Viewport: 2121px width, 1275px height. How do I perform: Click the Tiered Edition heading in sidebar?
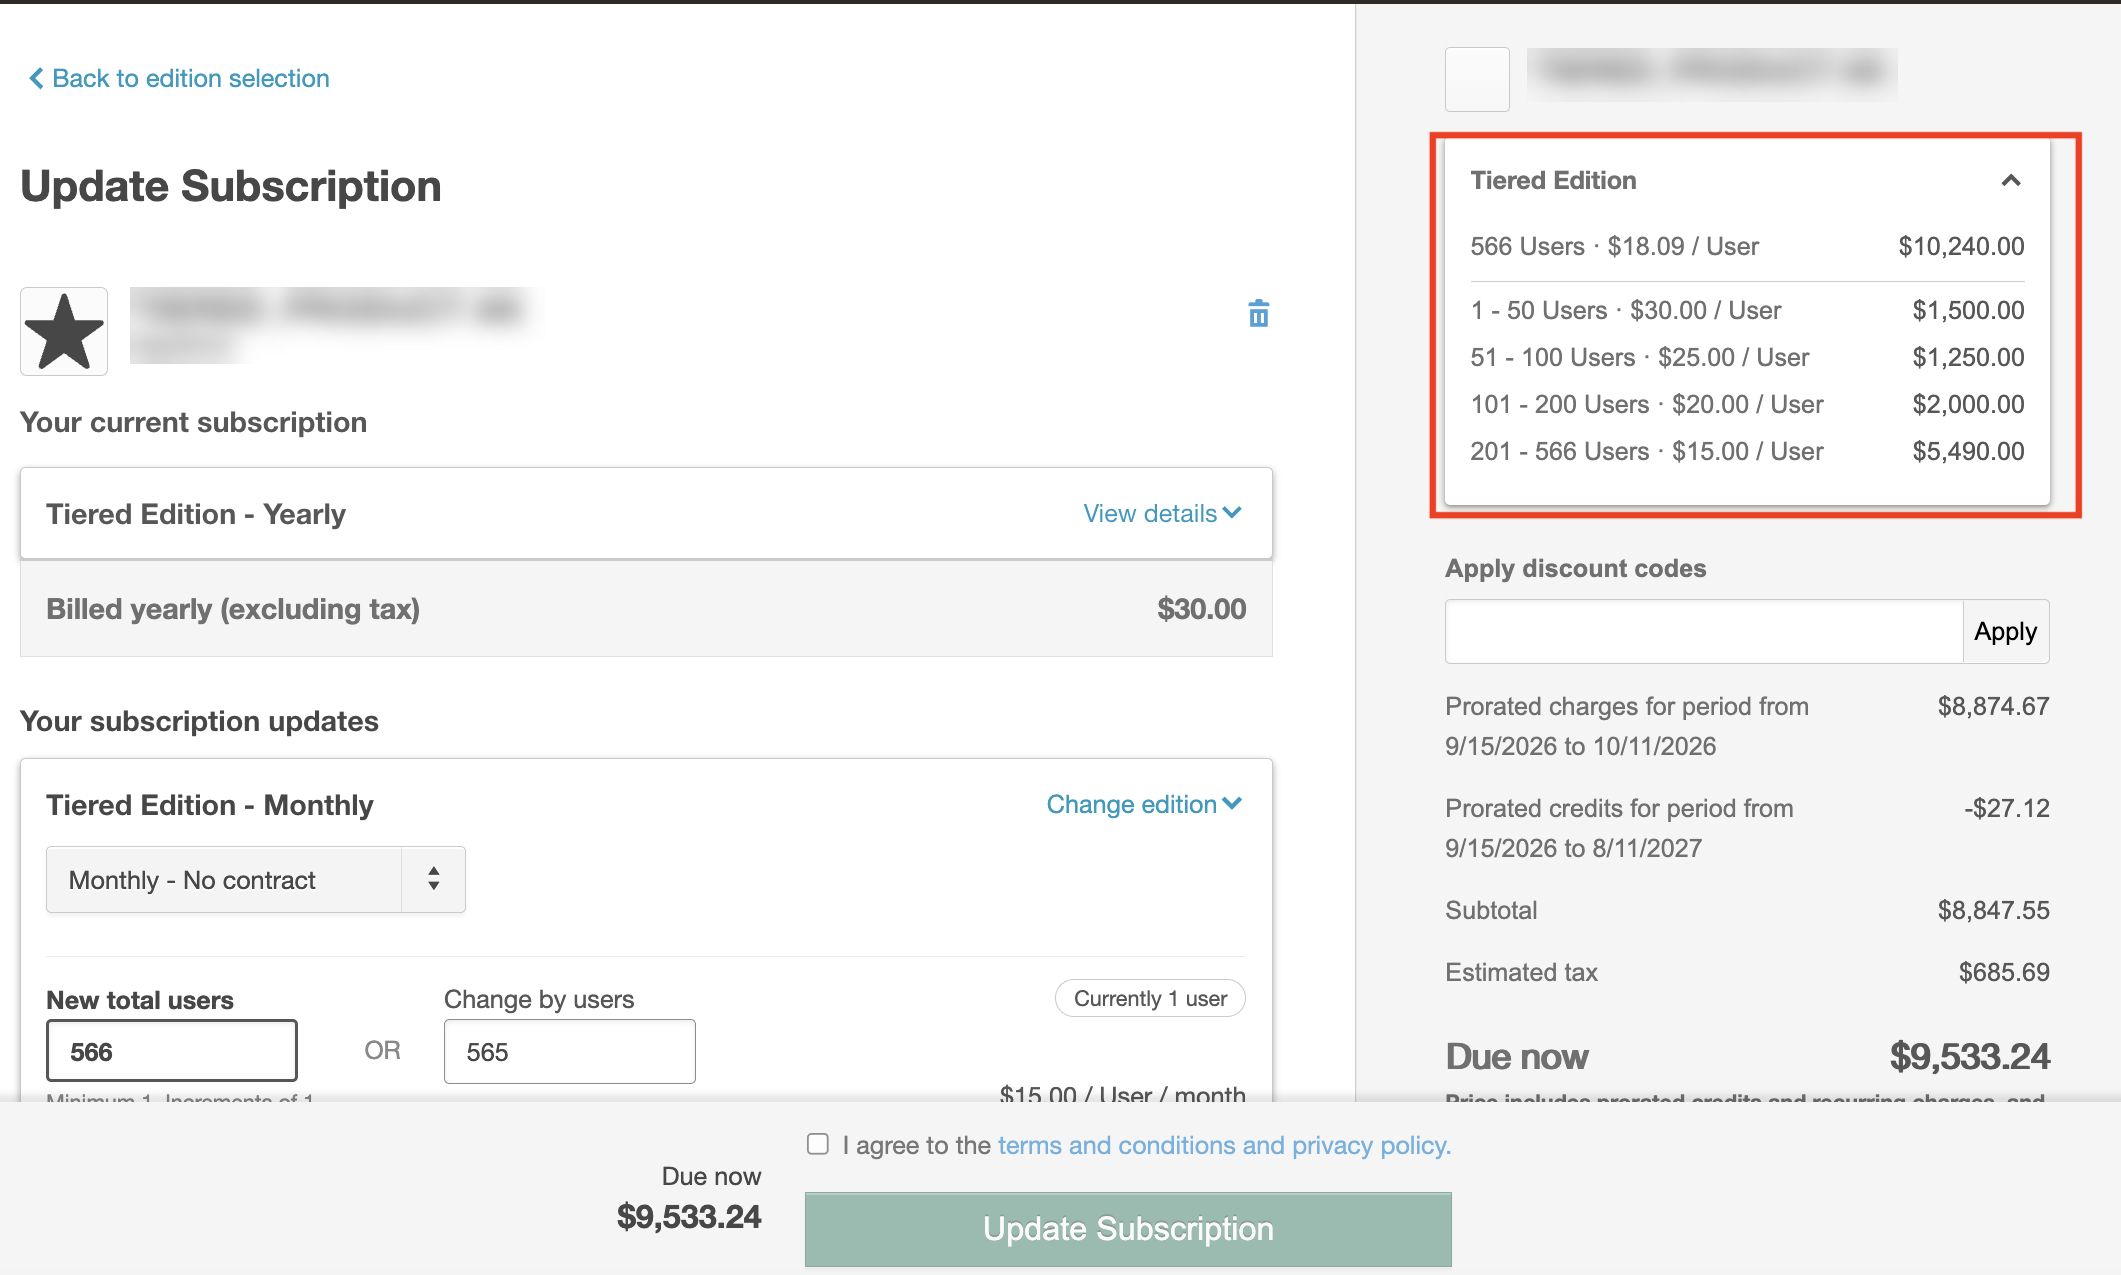[1553, 180]
